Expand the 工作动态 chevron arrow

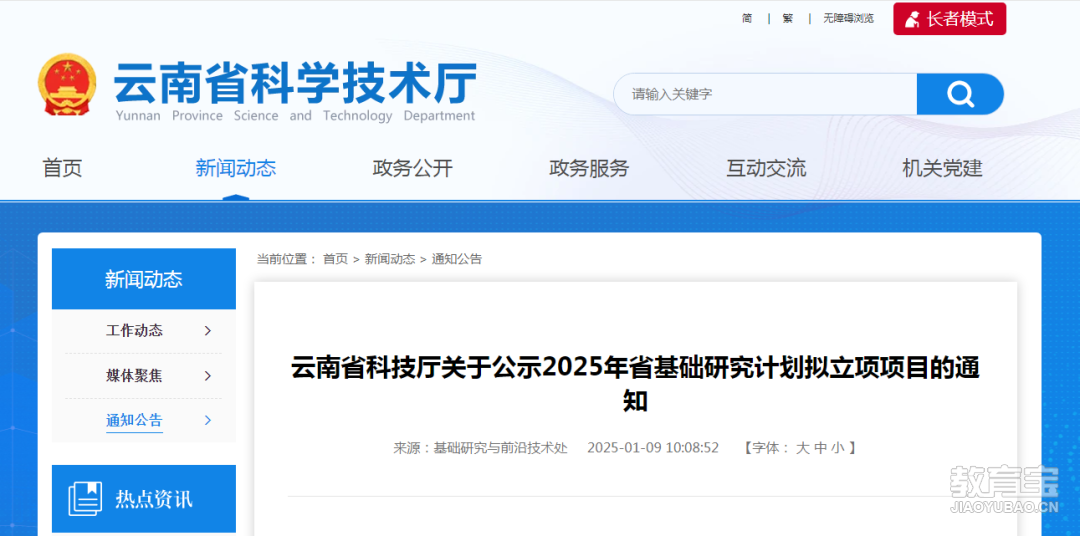point(207,331)
